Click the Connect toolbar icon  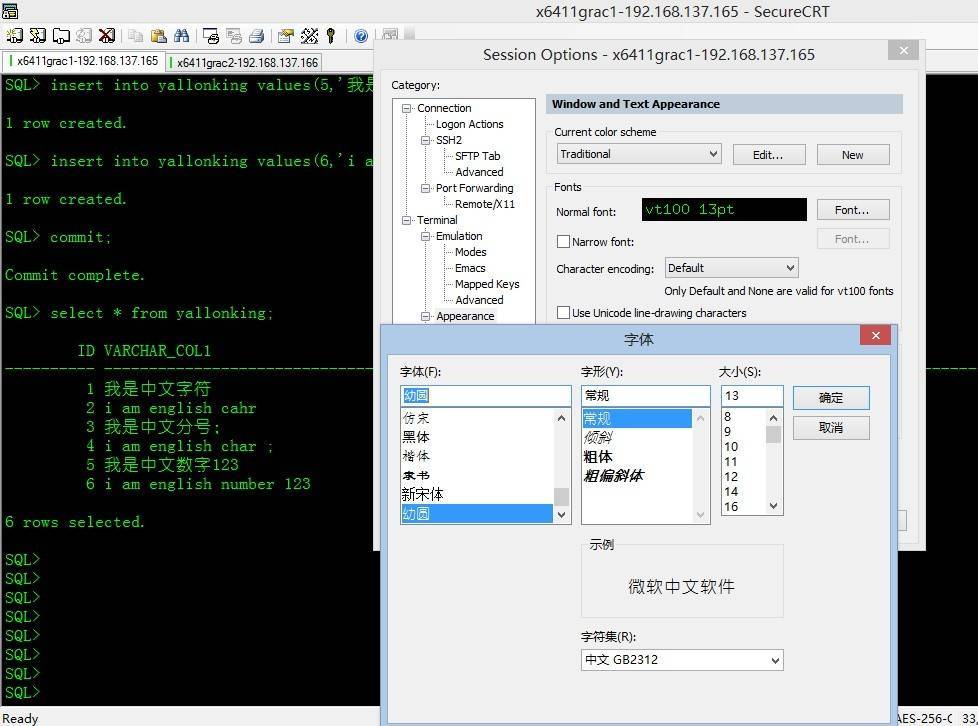coord(14,35)
